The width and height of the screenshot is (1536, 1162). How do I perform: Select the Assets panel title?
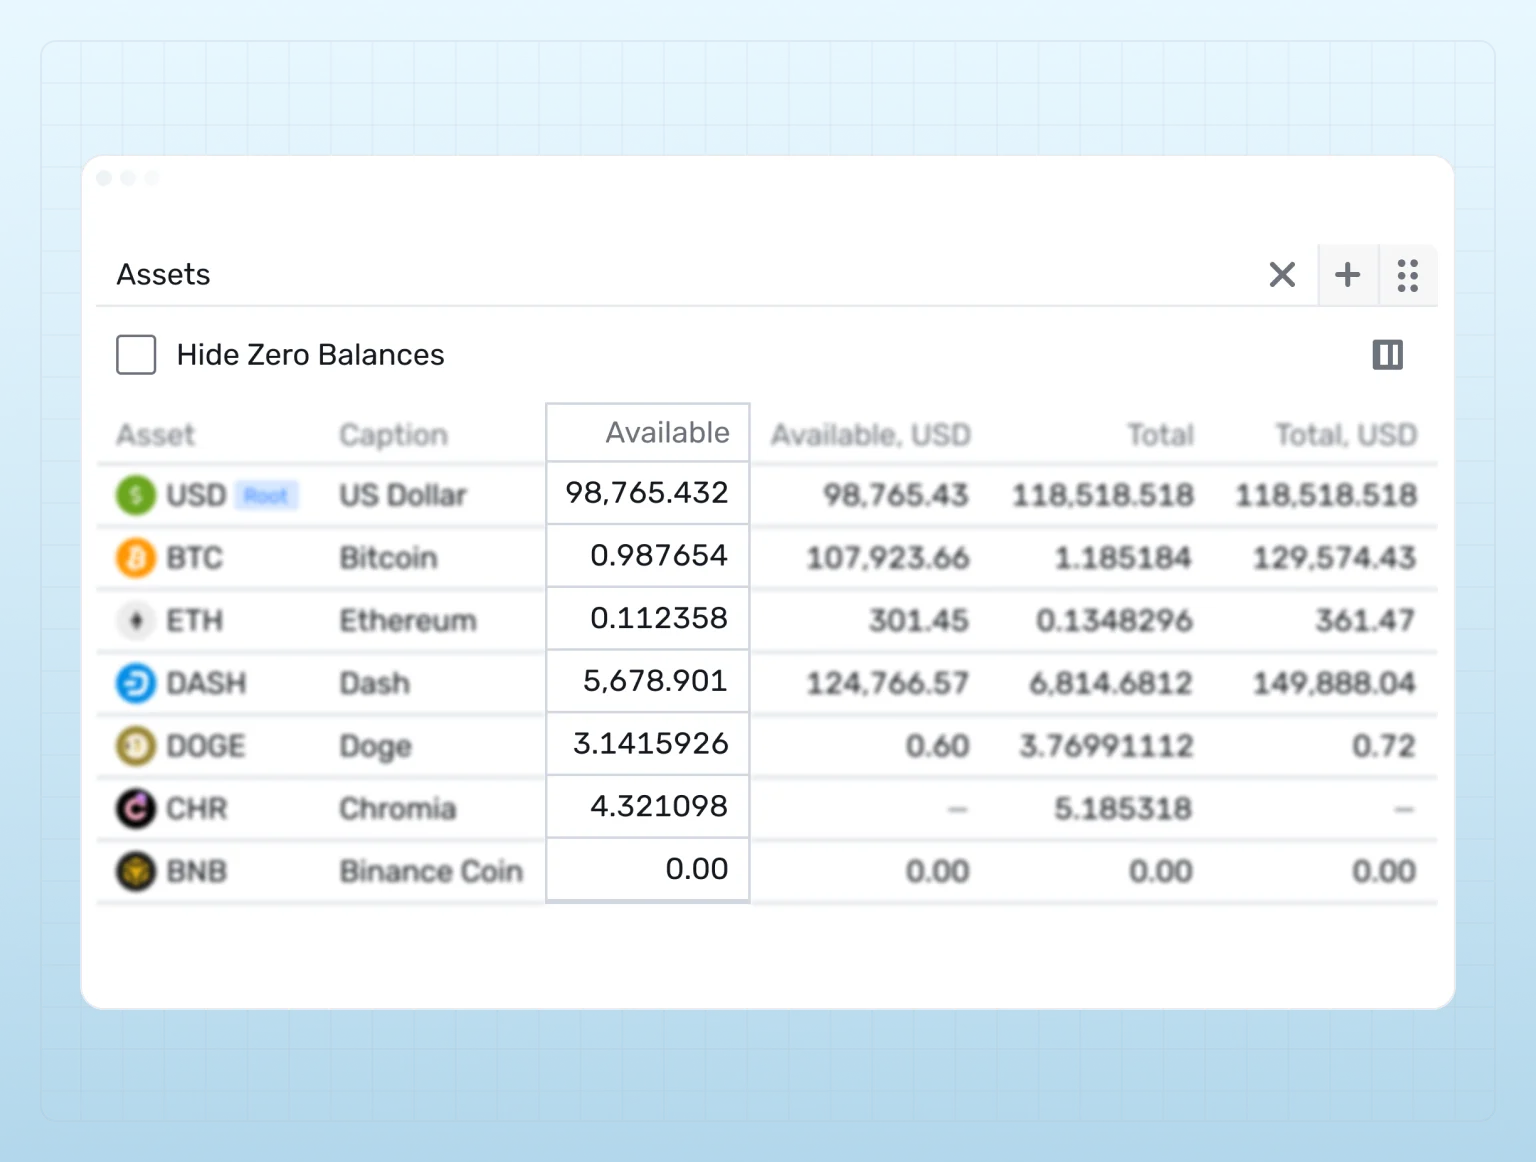(163, 274)
